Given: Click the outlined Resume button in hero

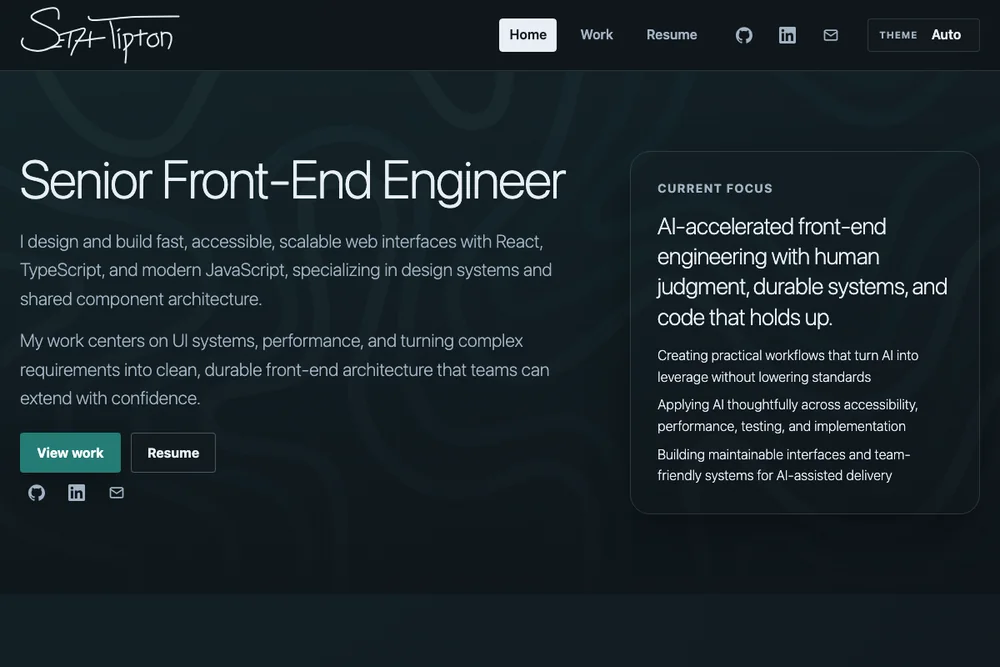Looking at the screenshot, I should click(x=173, y=453).
